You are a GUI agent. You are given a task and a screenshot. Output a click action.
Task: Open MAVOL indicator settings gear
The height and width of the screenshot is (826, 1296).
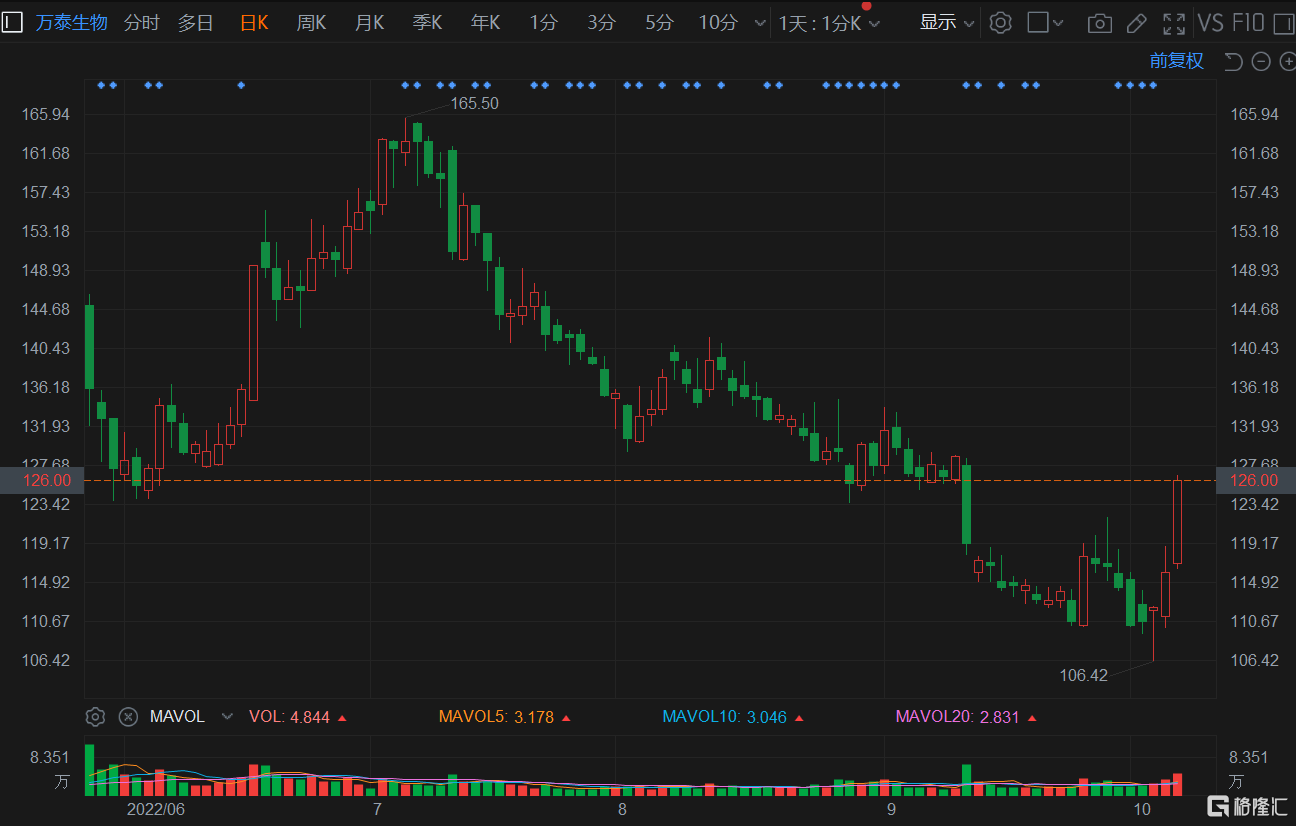95,716
